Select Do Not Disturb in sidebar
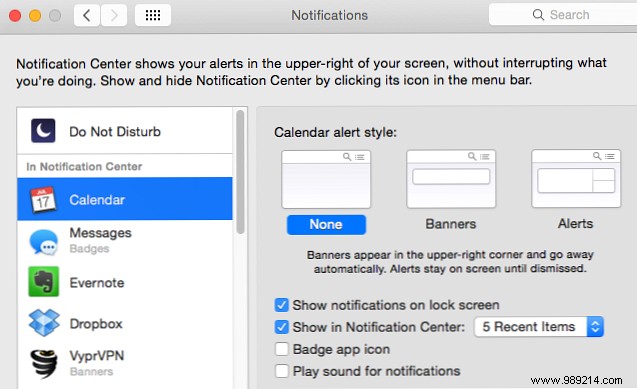The width and height of the screenshot is (637, 389). click(125, 131)
